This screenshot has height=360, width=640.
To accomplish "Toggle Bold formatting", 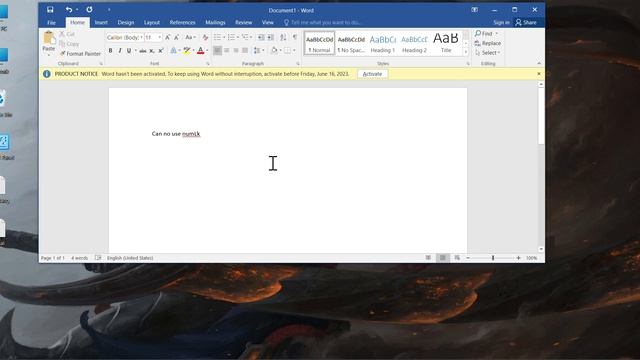I will 110,51.
